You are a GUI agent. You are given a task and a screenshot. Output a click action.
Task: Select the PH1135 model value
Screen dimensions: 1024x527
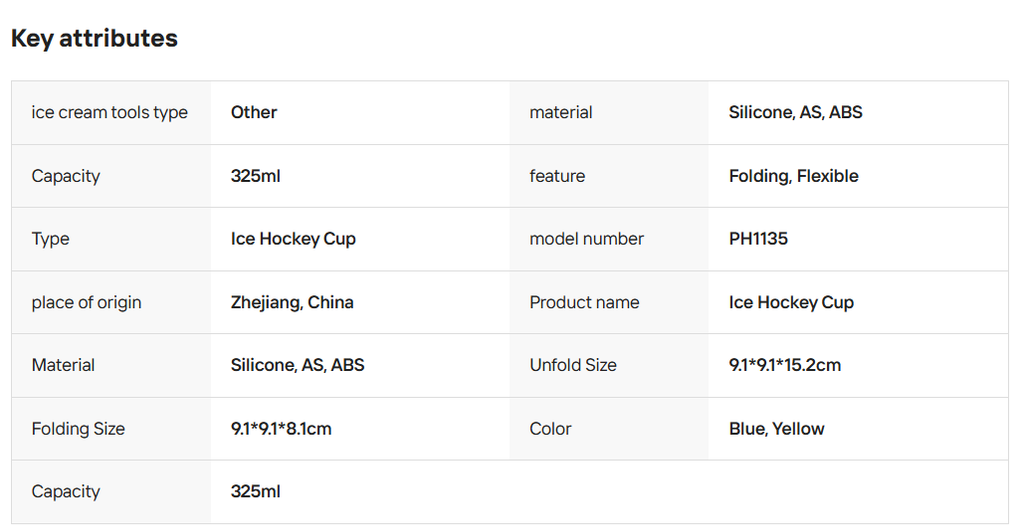pyautogui.click(x=758, y=239)
